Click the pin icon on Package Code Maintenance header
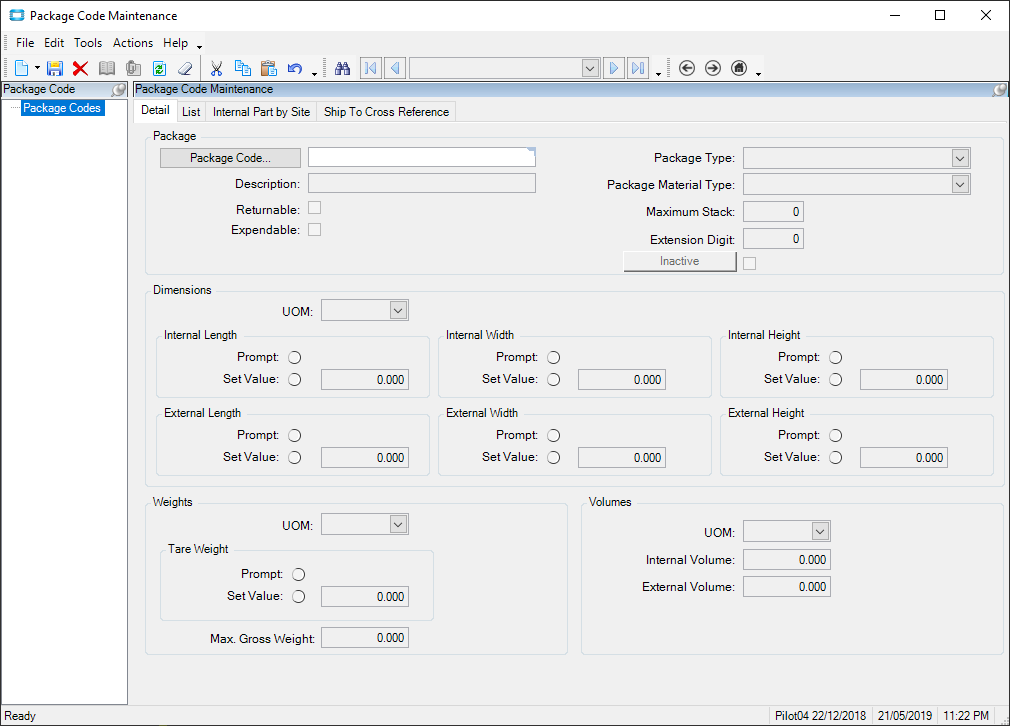Image resolution: width=1010 pixels, height=726 pixels. 1000,90
